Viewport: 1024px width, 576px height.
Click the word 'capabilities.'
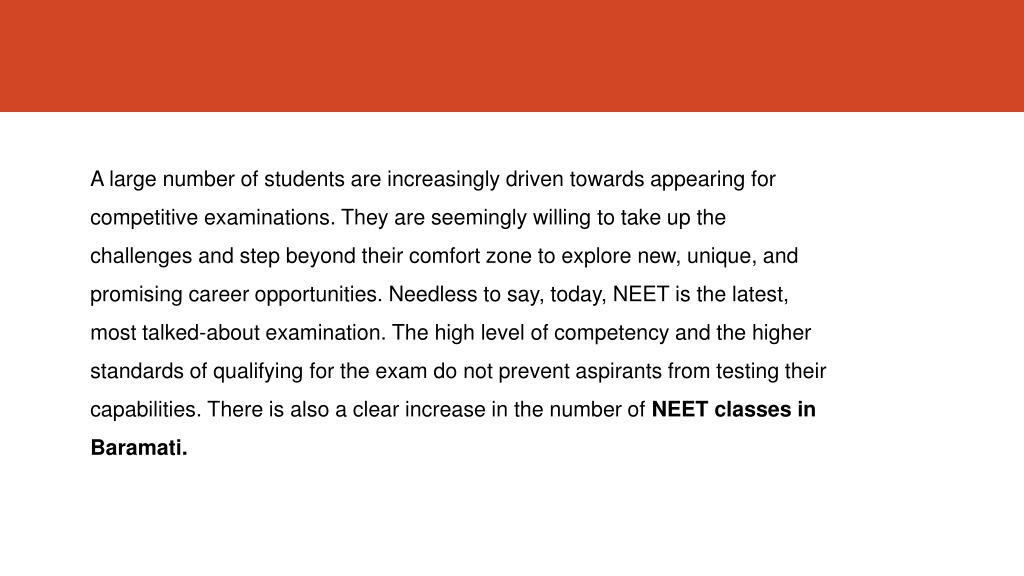[x=146, y=410]
